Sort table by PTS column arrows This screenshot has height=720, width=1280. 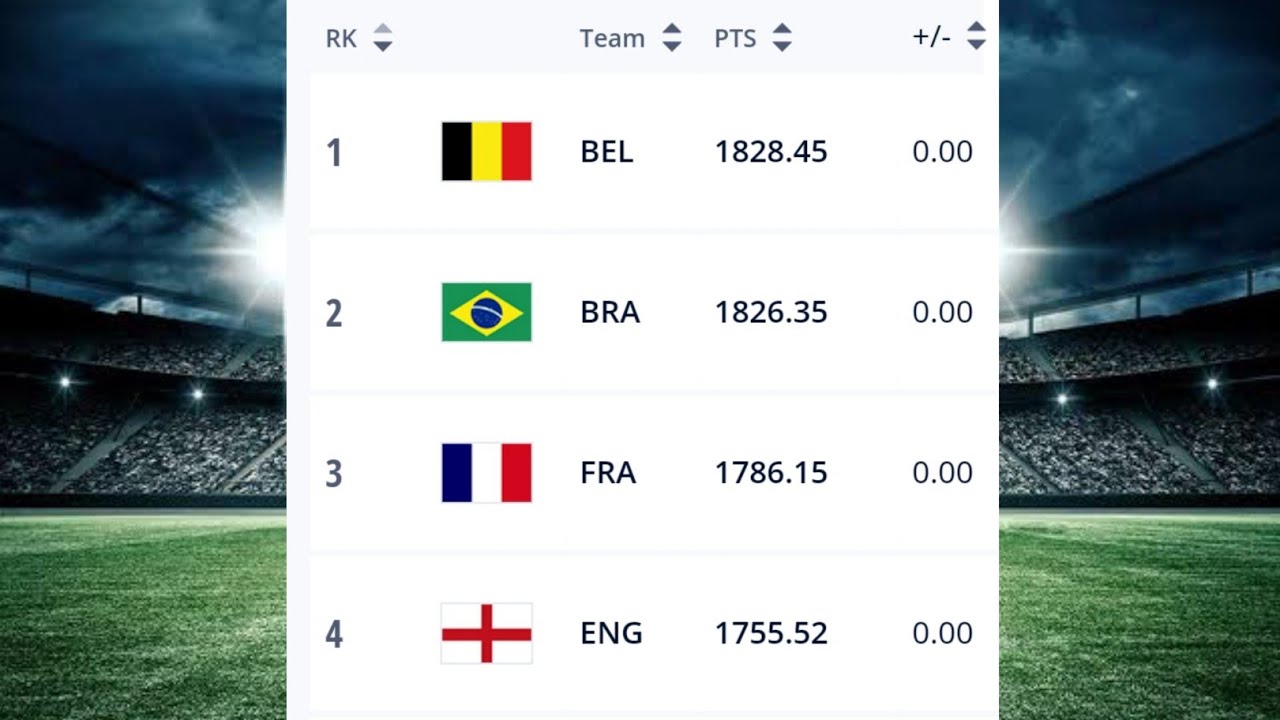click(x=782, y=39)
